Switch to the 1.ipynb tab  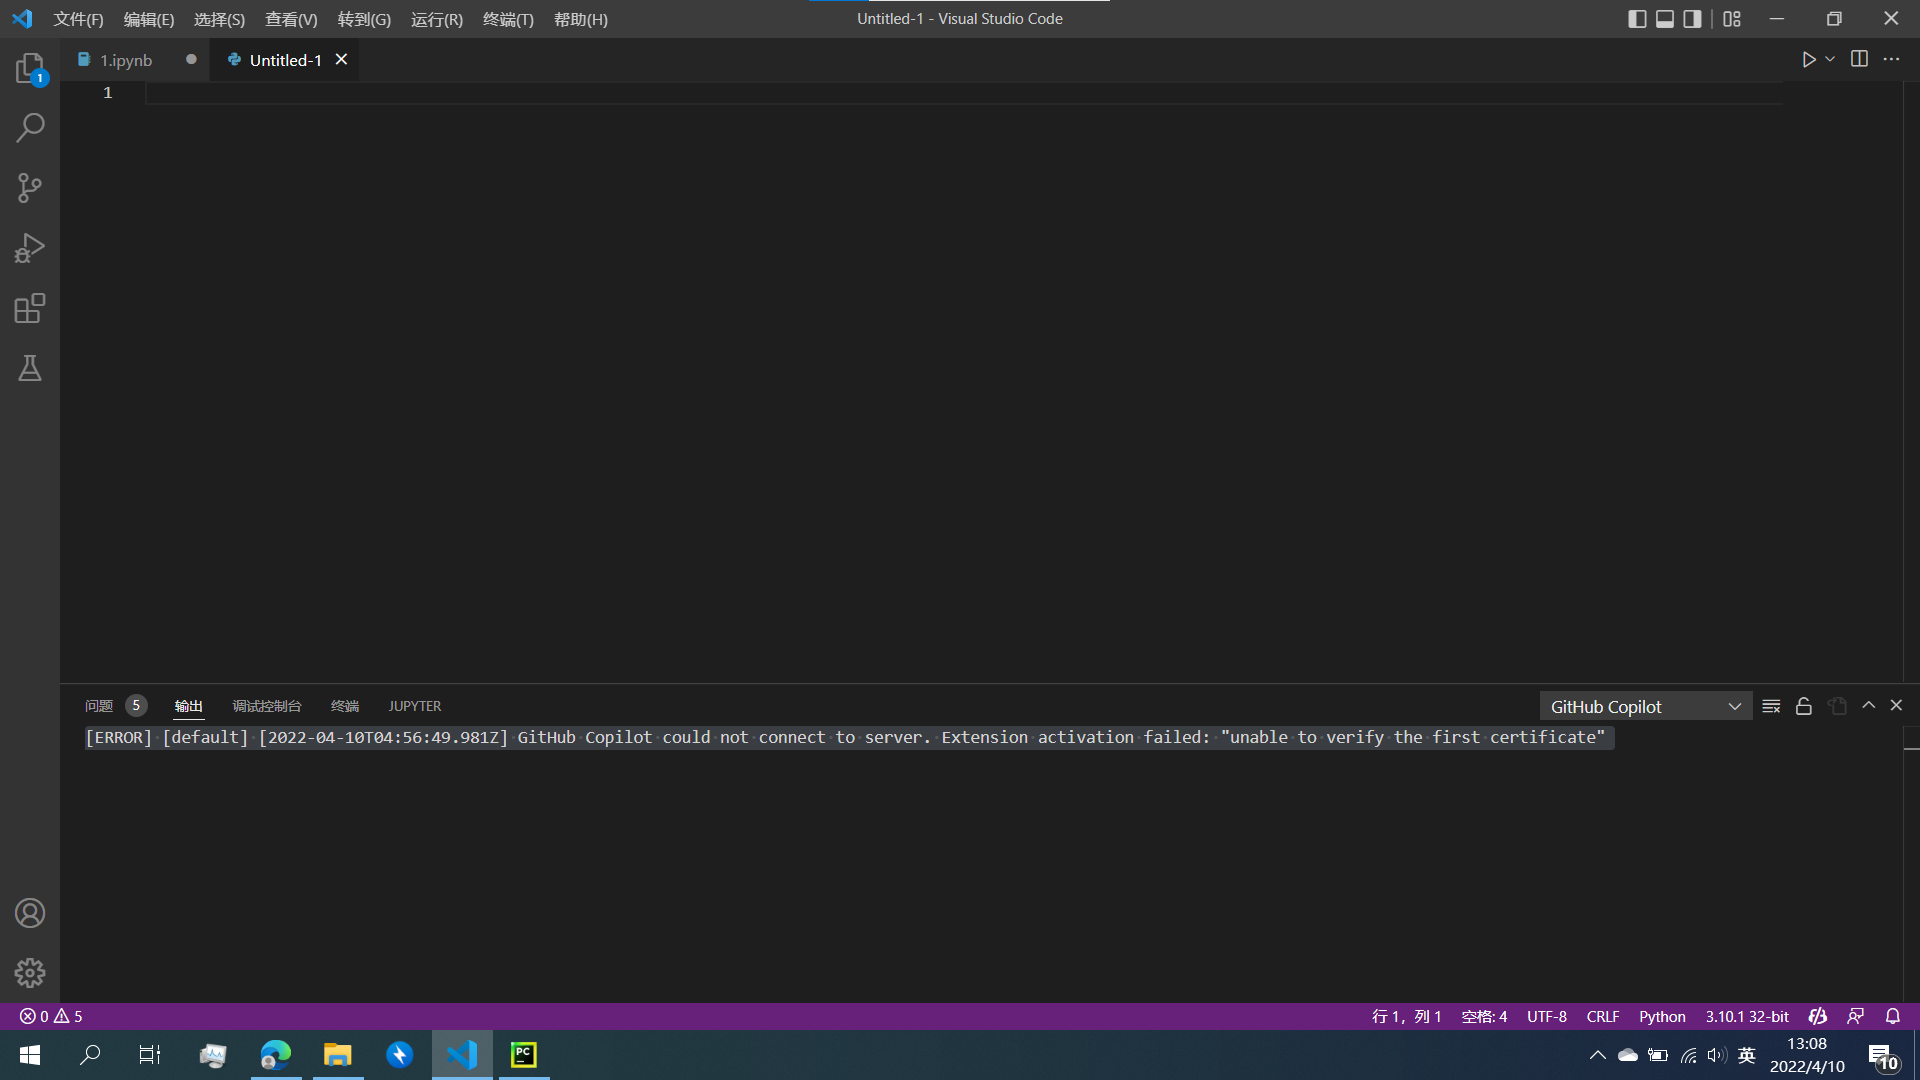pos(124,60)
